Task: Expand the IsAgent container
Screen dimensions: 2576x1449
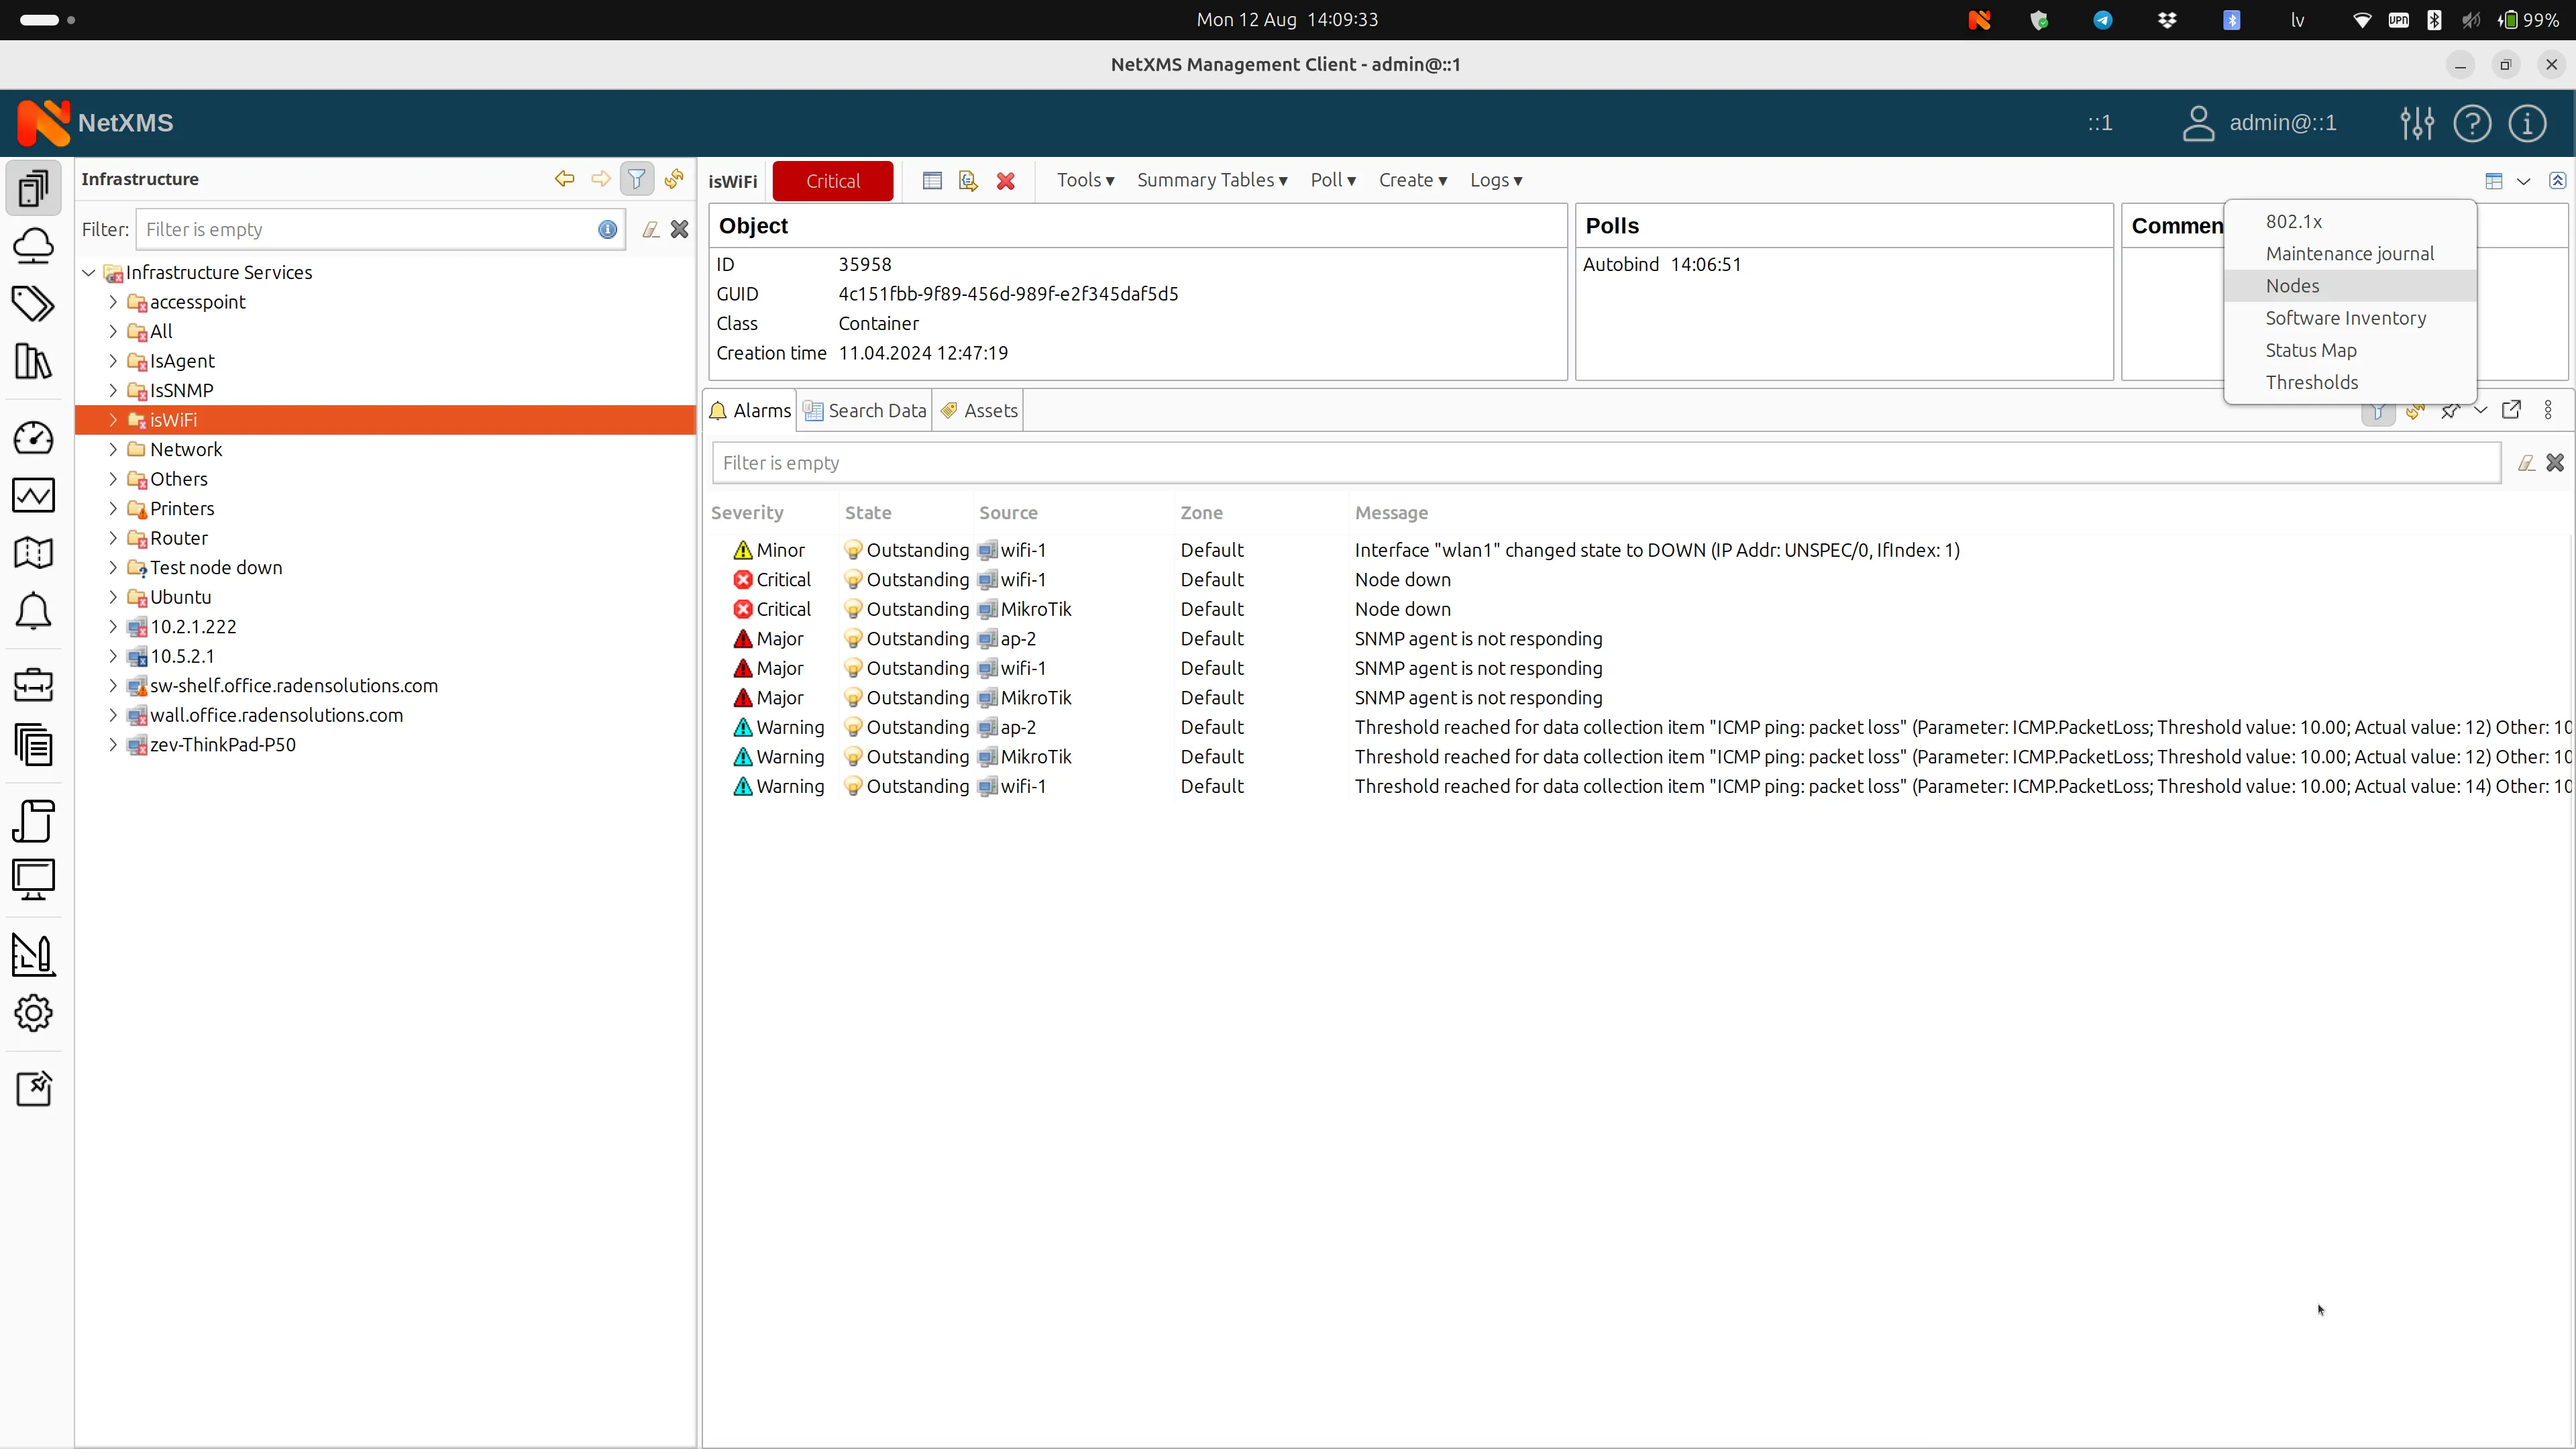Action: [x=113, y=361]
